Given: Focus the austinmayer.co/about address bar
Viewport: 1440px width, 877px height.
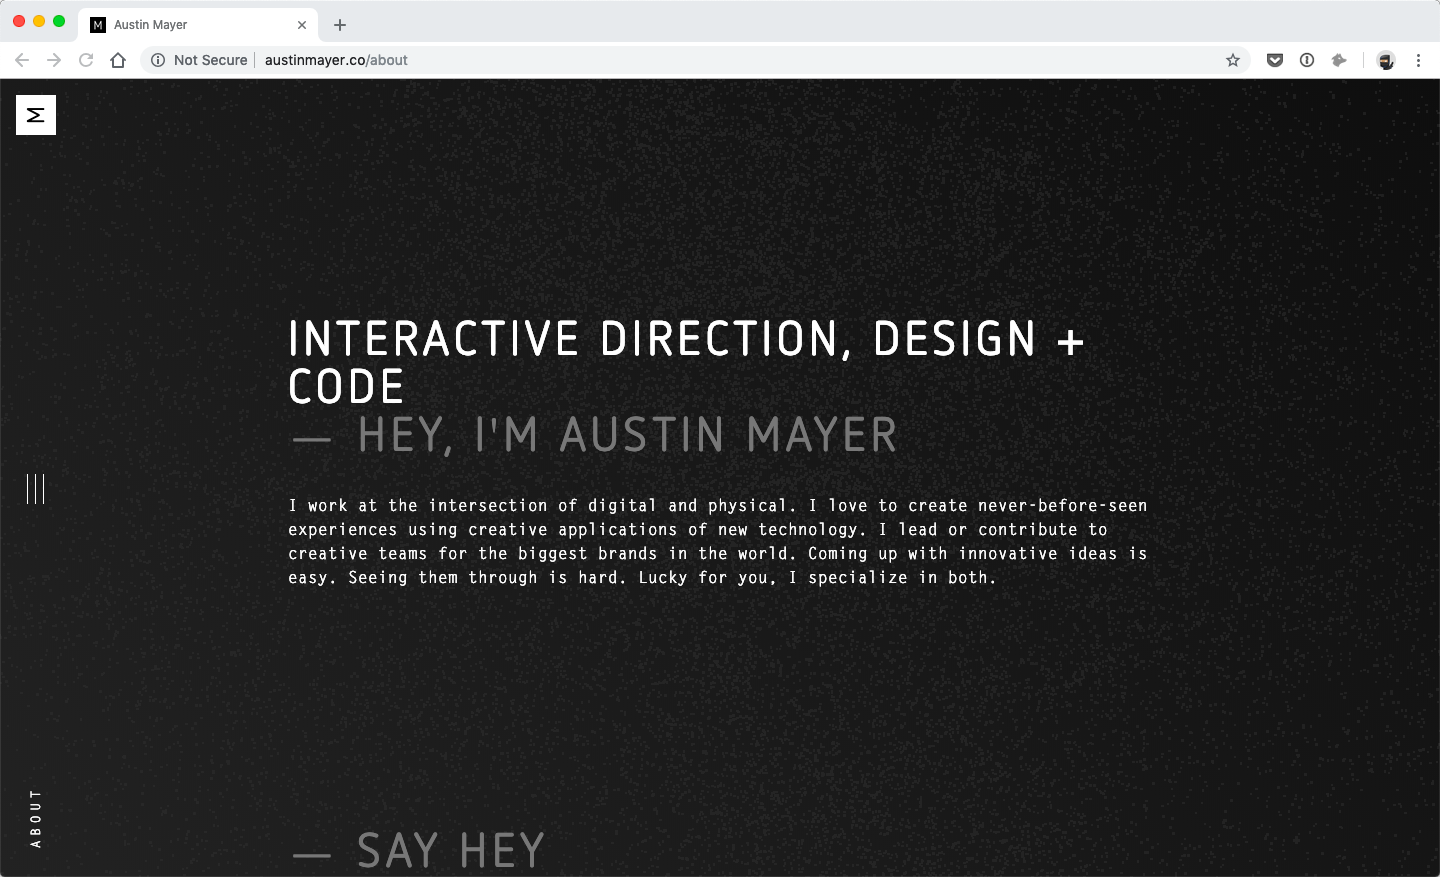Looking at the screenshot, I should (x=700, y=60).
